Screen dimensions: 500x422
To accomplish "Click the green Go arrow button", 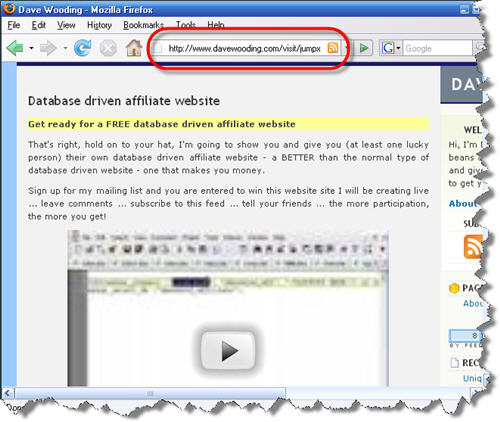I will point(364,48).
